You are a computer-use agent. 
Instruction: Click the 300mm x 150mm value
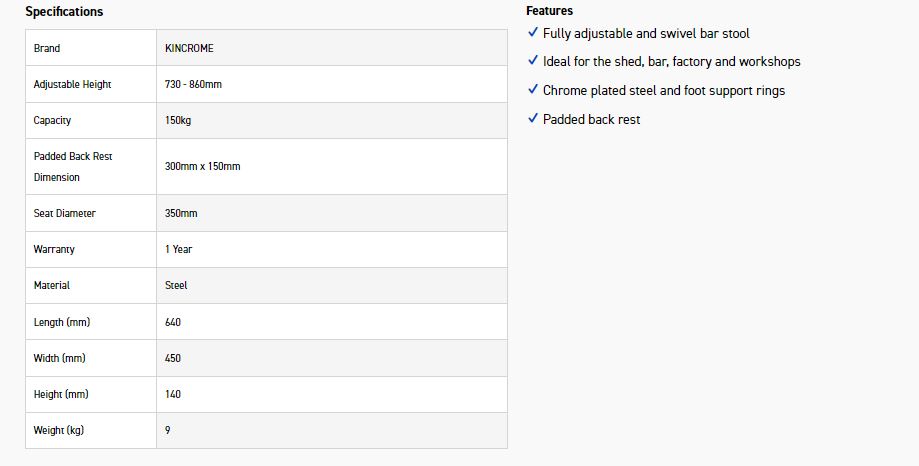(202, 166)
